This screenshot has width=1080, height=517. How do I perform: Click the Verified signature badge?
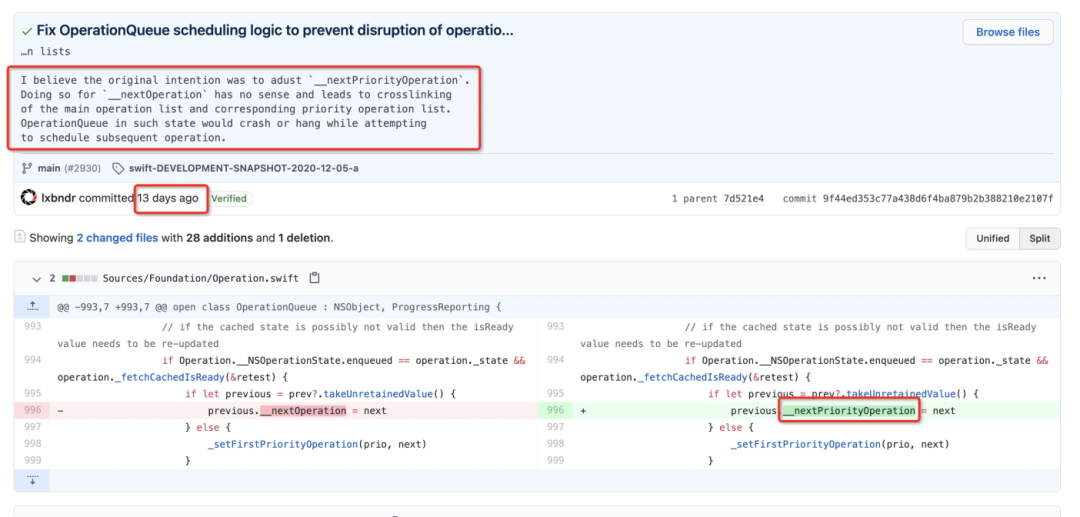(229, 198)
